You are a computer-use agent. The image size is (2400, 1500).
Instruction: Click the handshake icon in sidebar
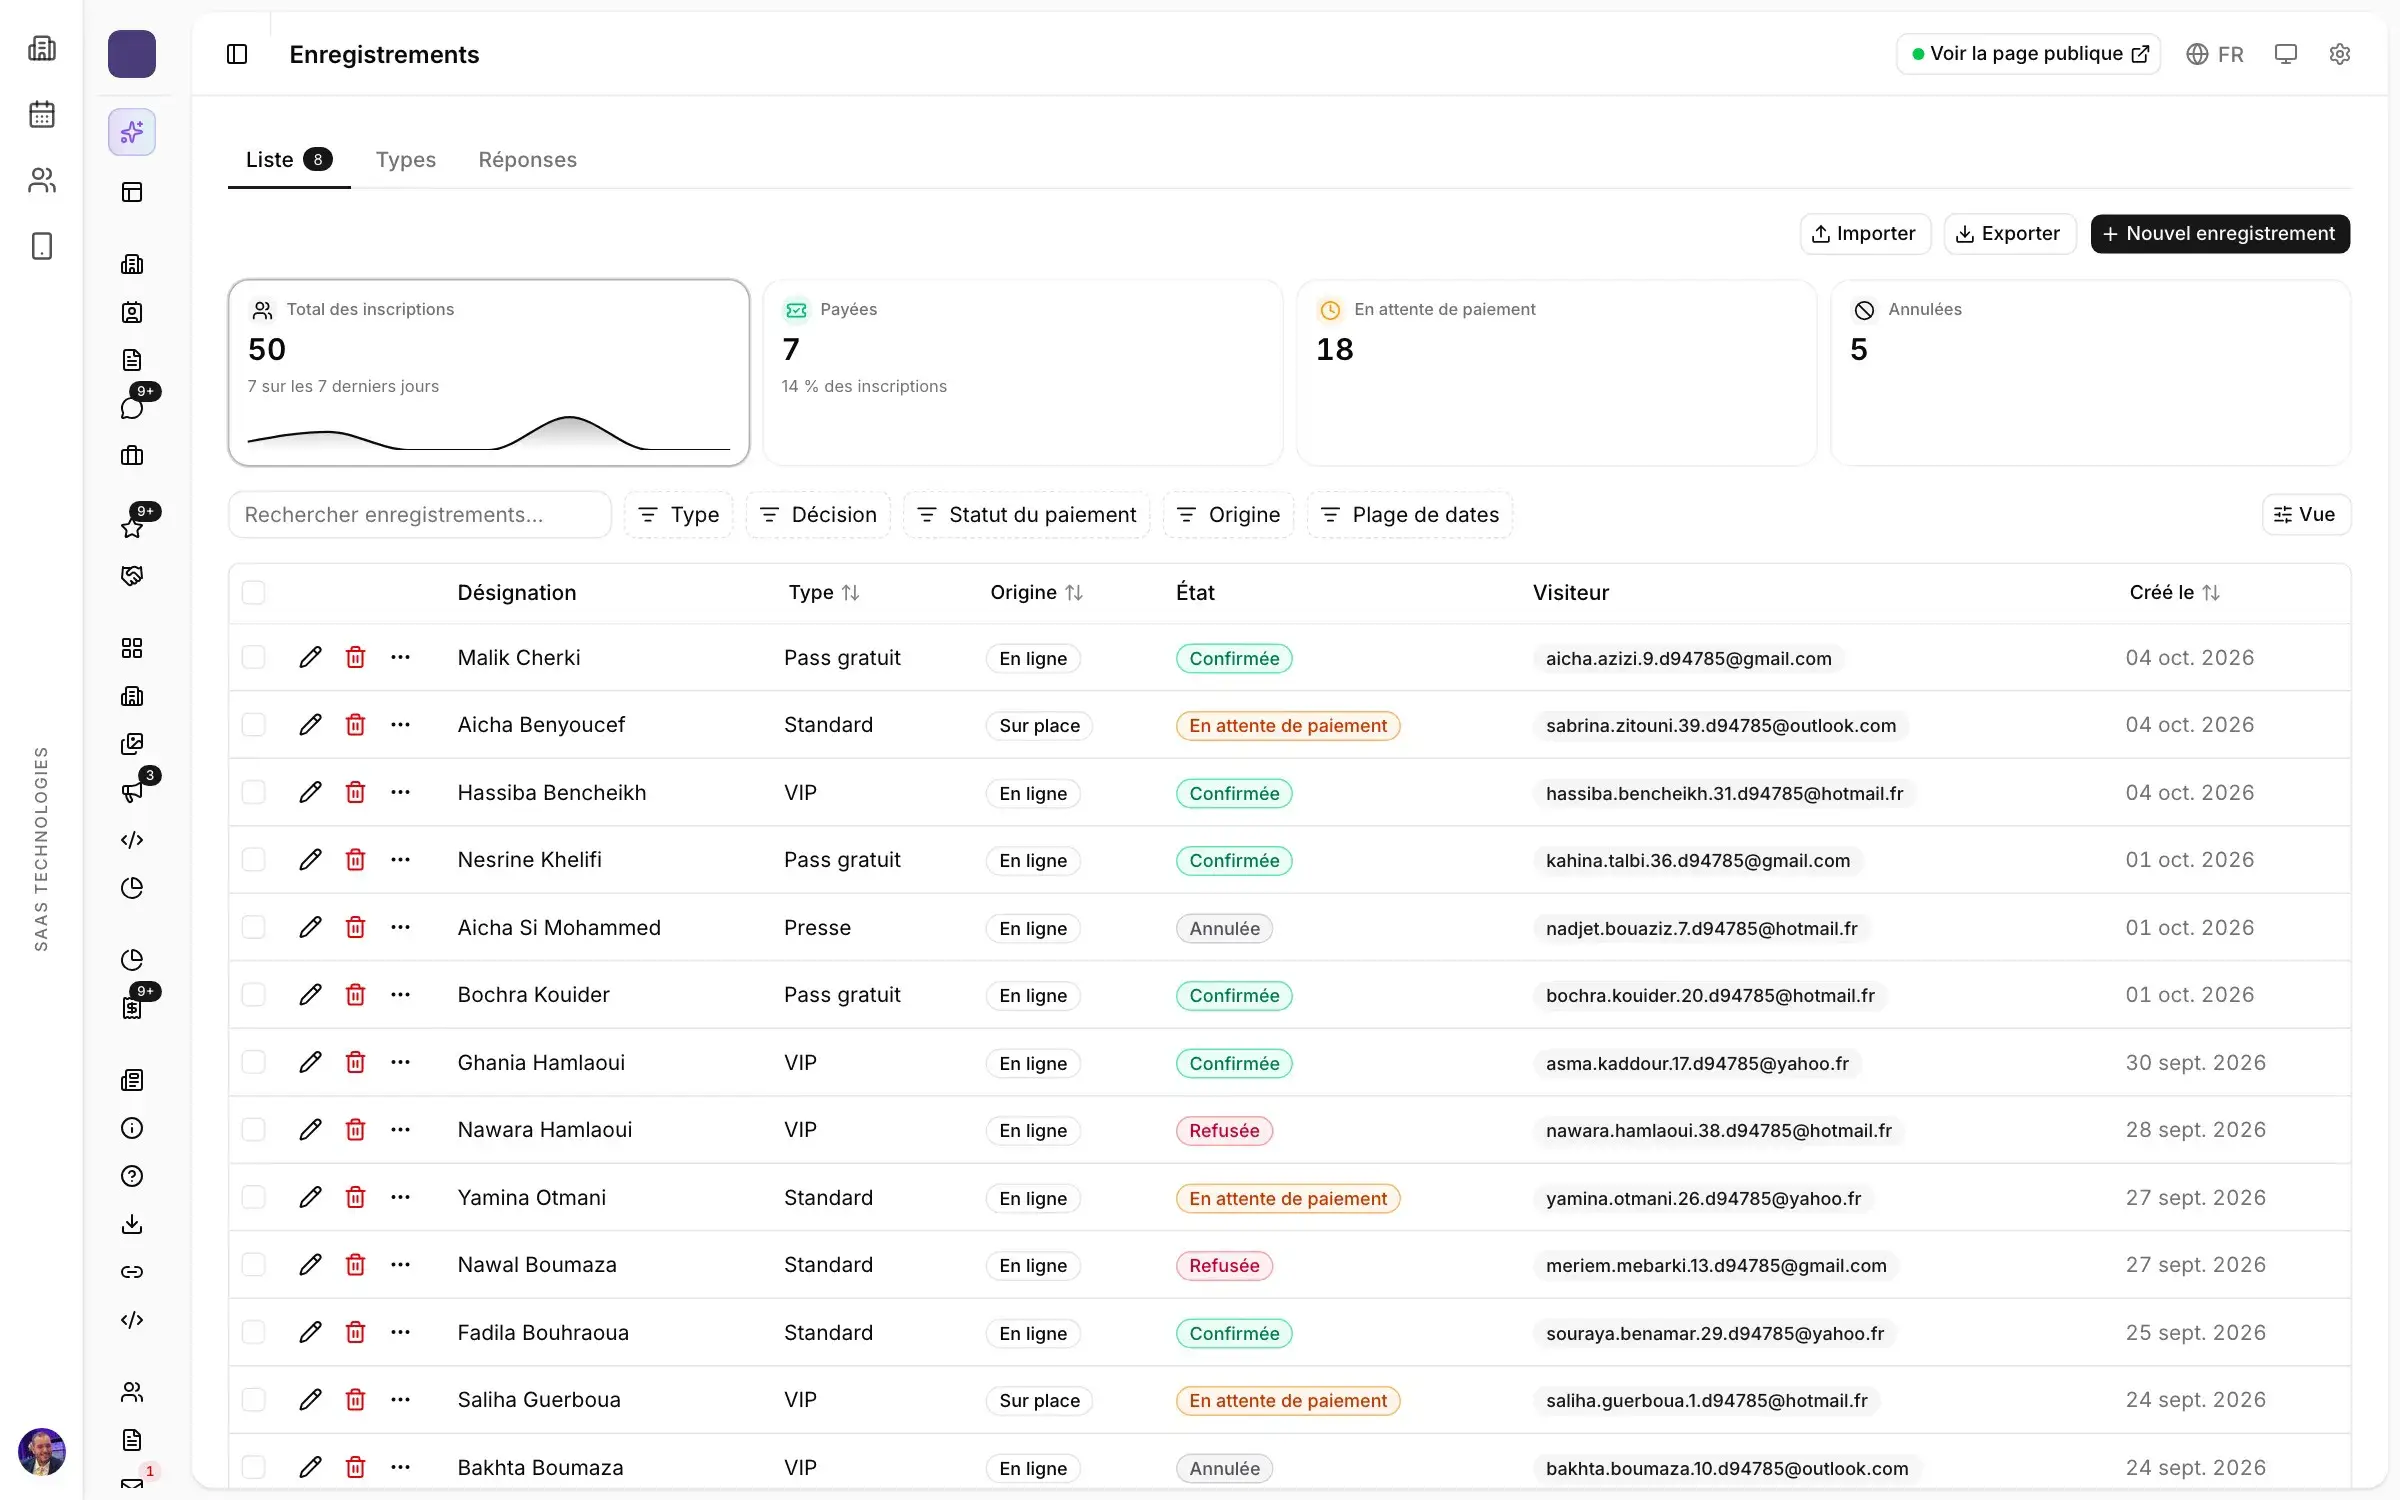point(132,576)
